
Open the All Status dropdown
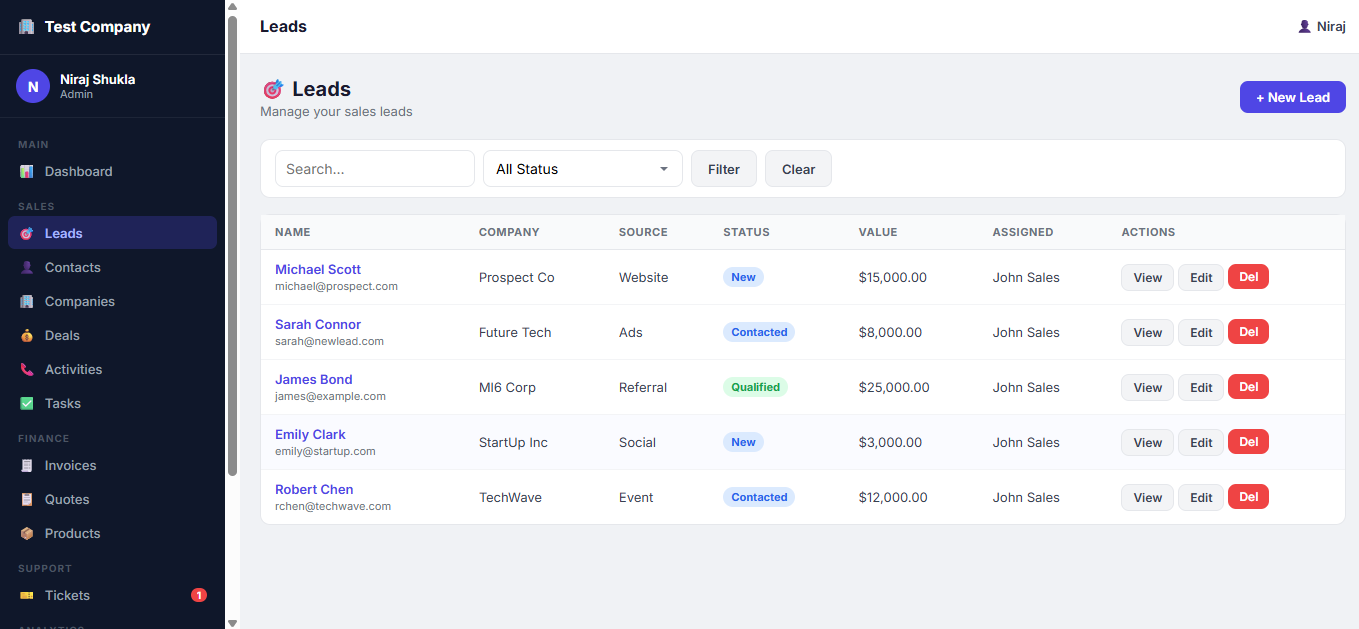pyautogui.click(x=582, y=169)
